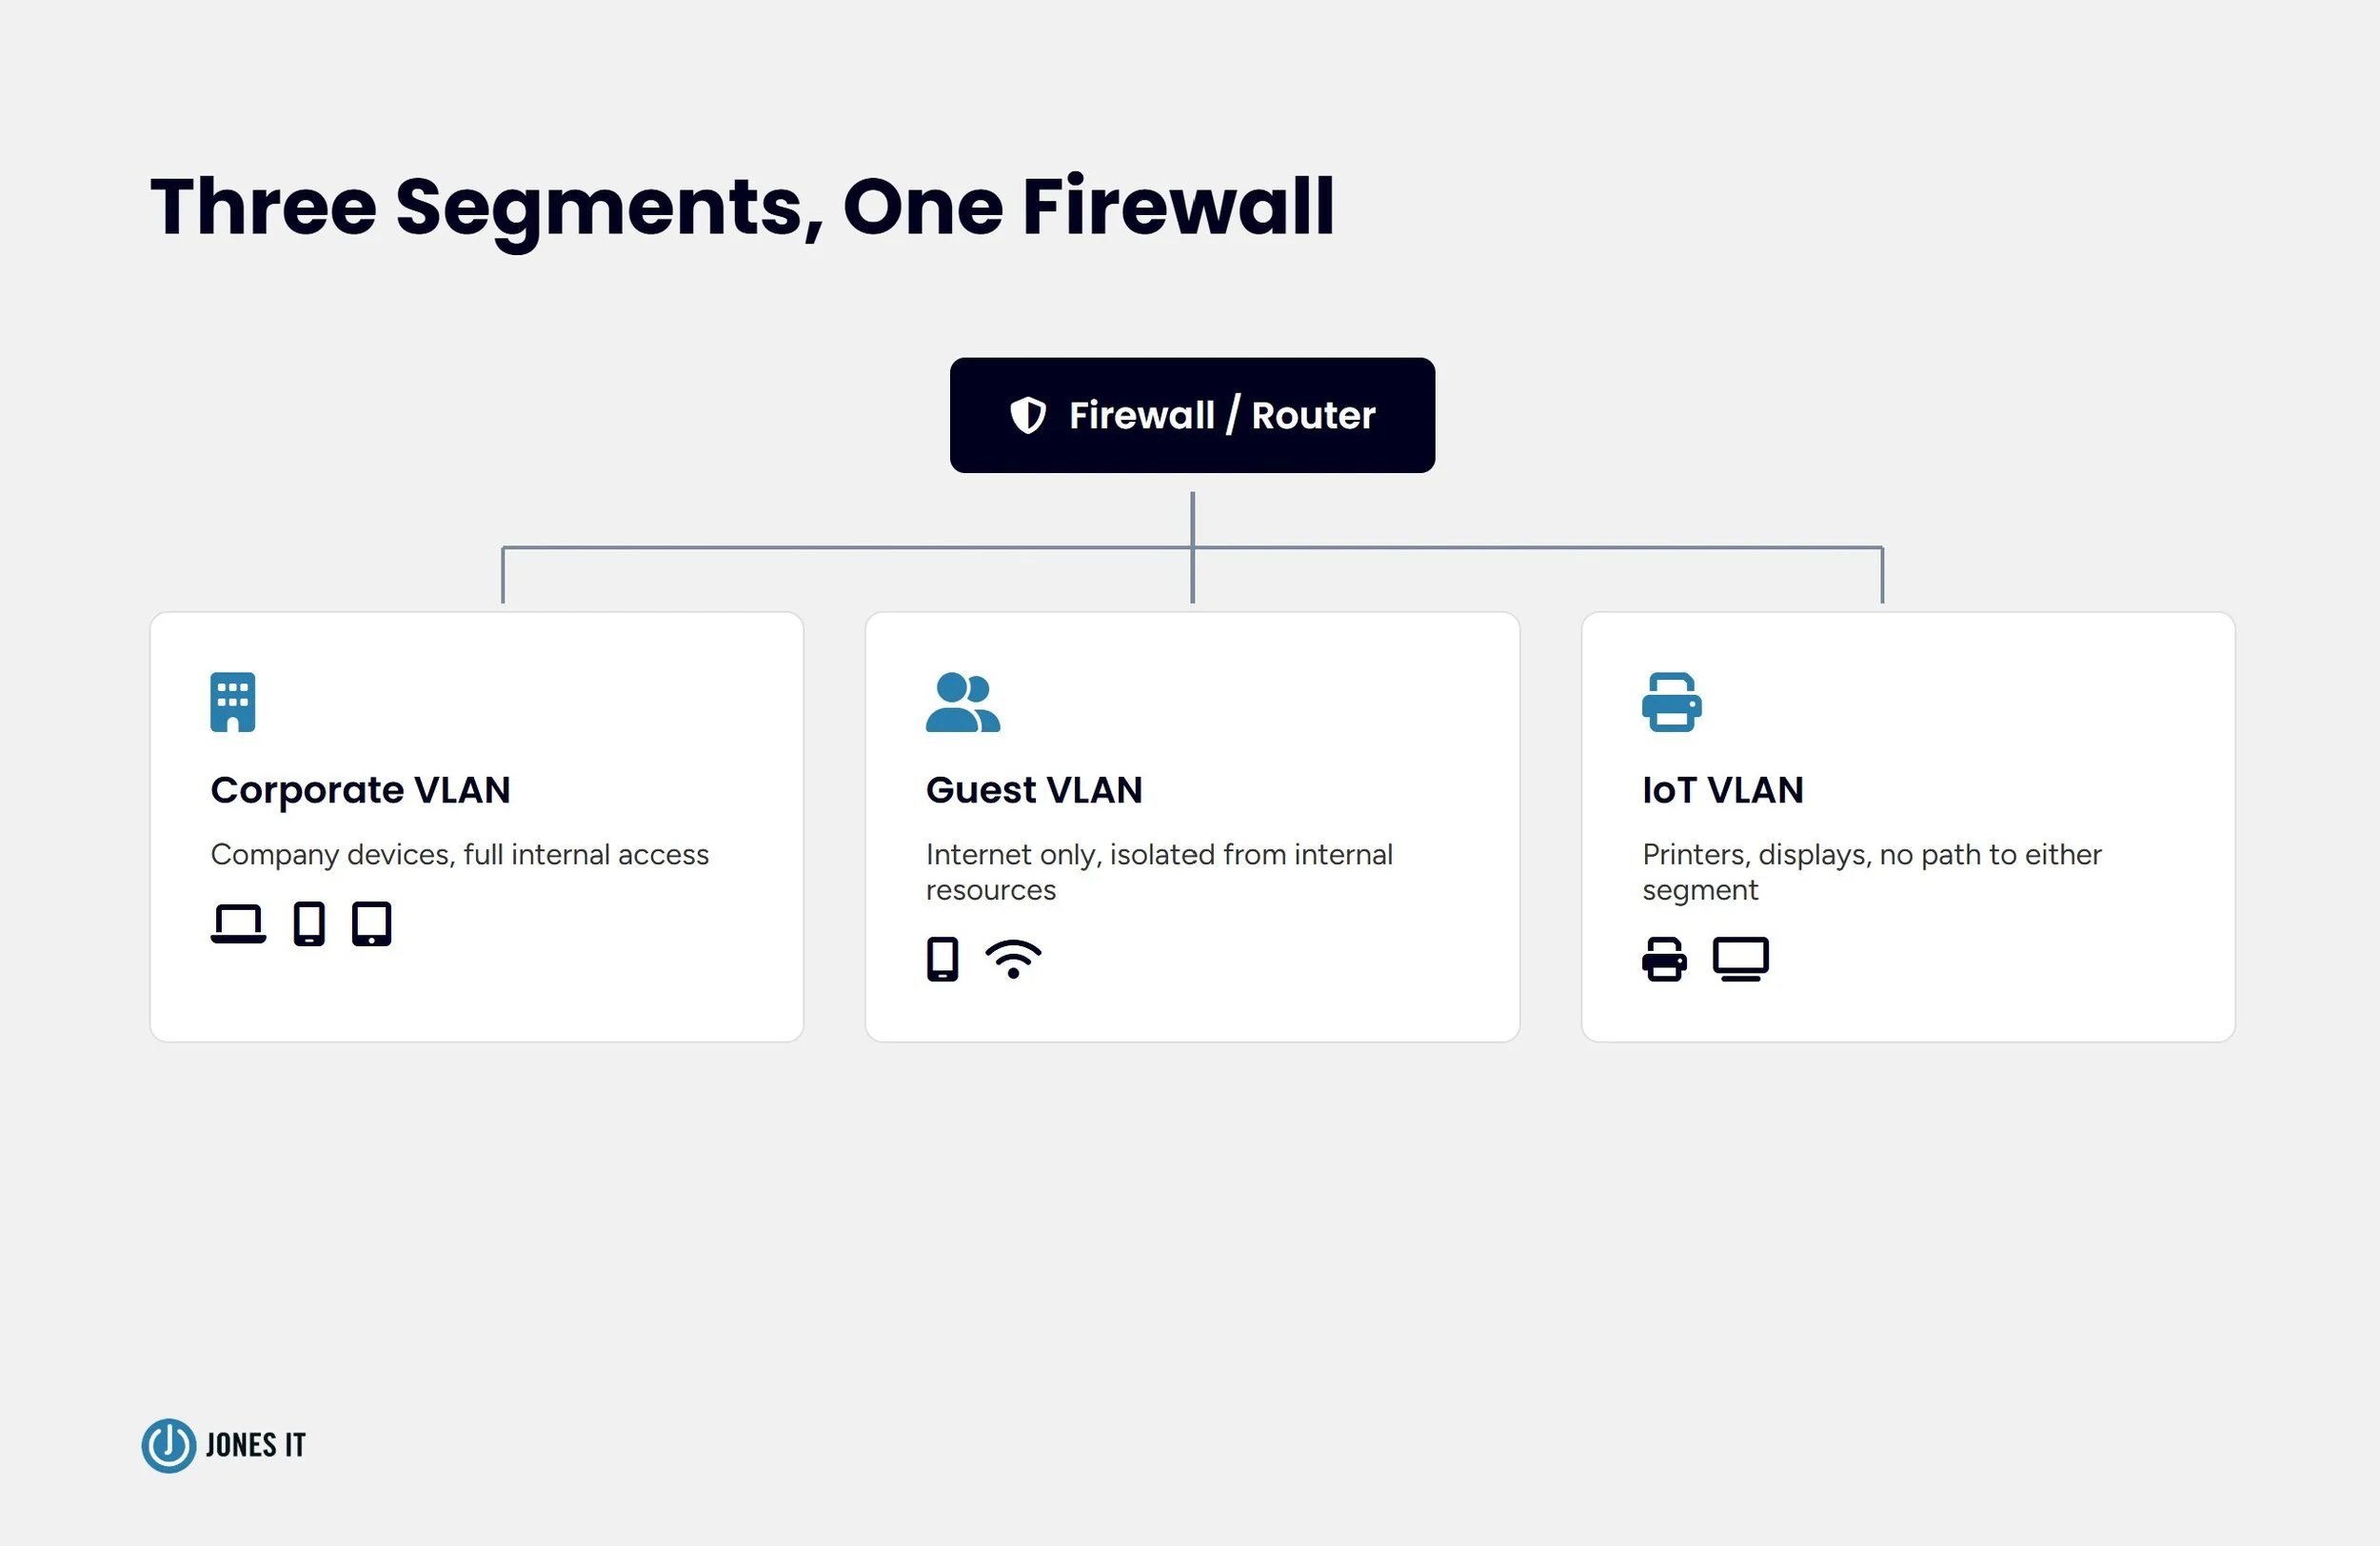Click the 'Internet only, isolated' description text
The image size is (2380, 1546).
[x=1159, y=872]
